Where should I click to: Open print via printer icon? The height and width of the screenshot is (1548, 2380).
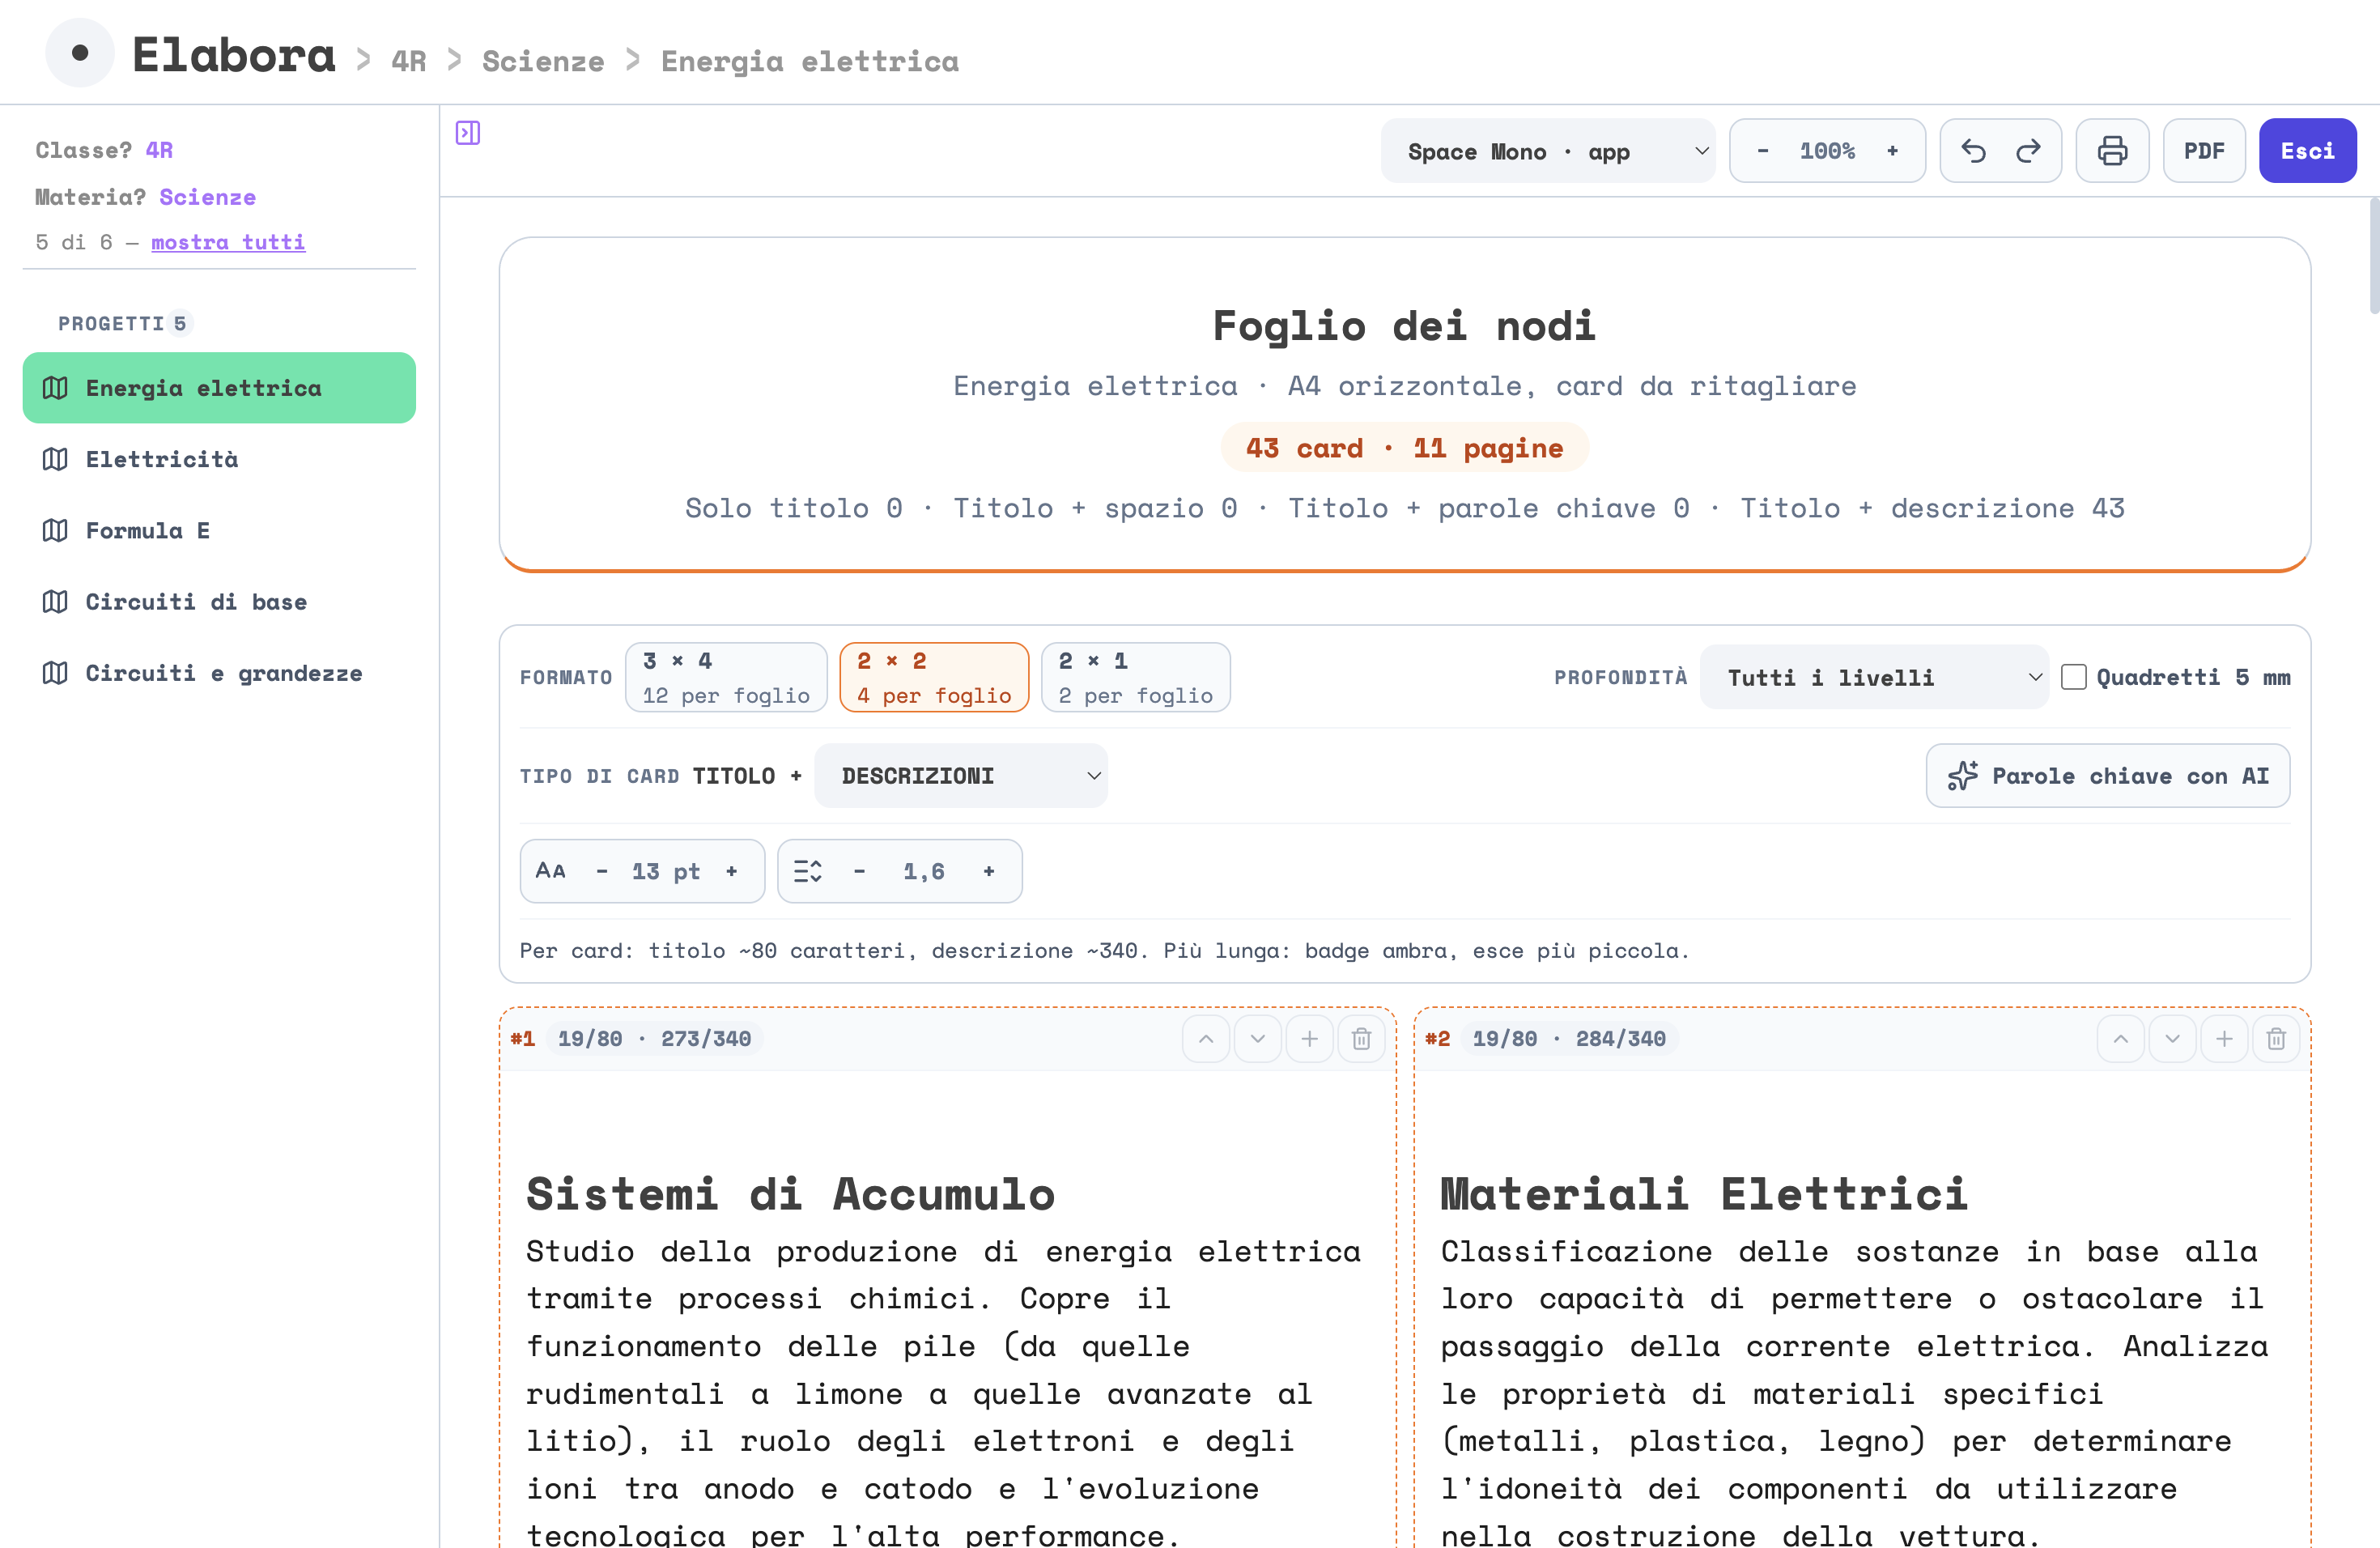pos(2112,151)
